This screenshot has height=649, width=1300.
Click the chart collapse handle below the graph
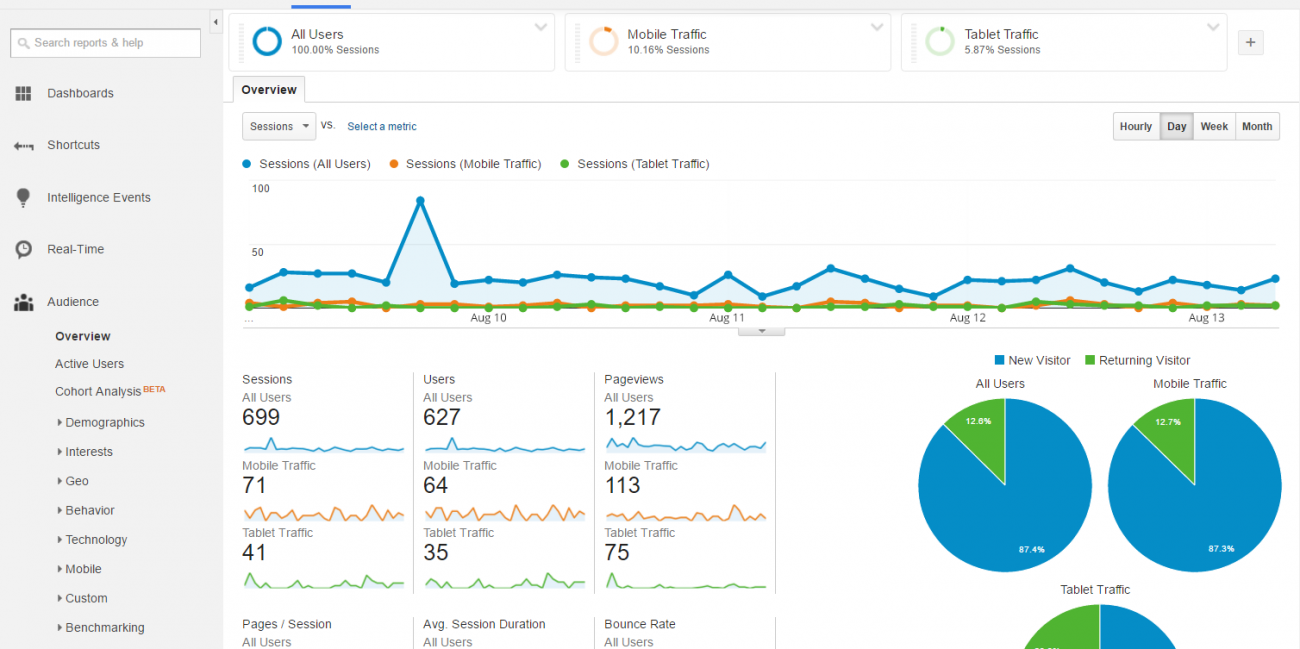pos(761,331)
